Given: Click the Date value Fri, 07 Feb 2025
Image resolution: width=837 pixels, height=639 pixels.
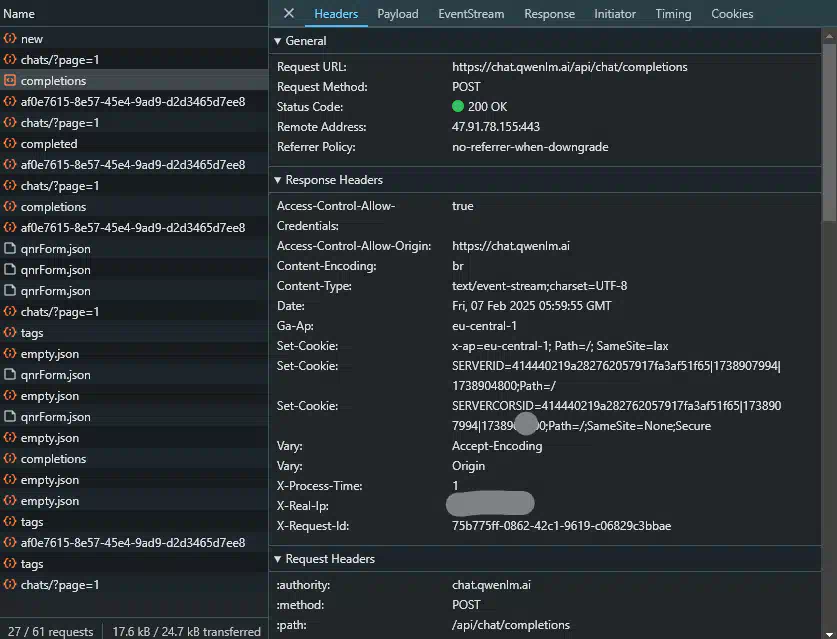Looking at the screenshot, I should click(532, 306).
